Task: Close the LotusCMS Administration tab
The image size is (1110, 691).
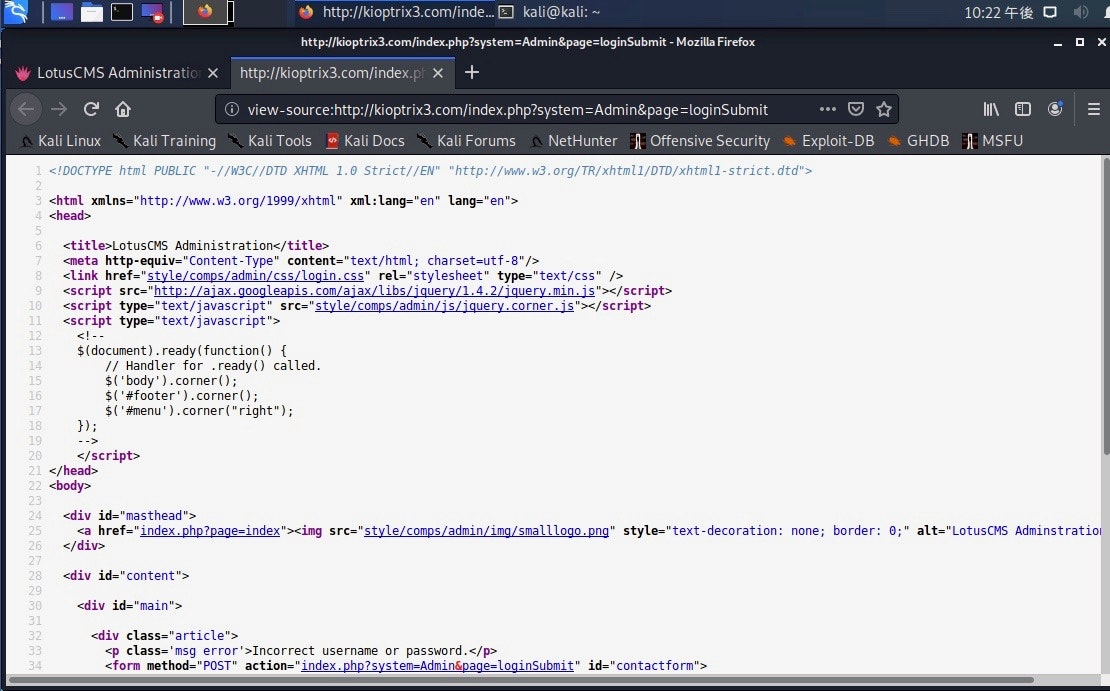Action: pyautogui.click(x=212, y=73)
